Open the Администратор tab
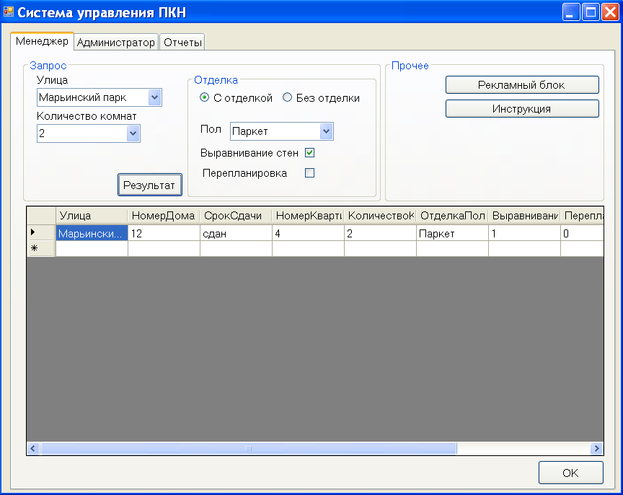 click(116, 42)
